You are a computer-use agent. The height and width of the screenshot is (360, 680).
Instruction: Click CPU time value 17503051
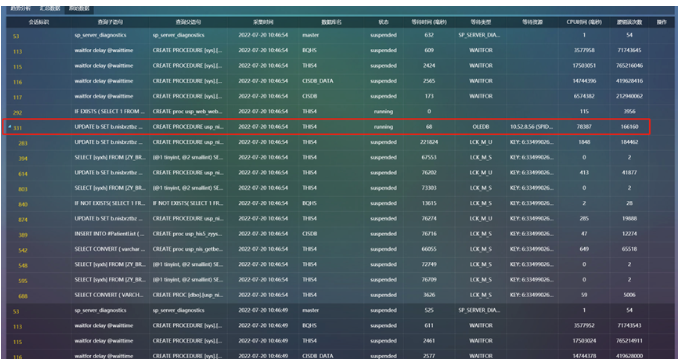pyautogui.click(x=584, y=65)
